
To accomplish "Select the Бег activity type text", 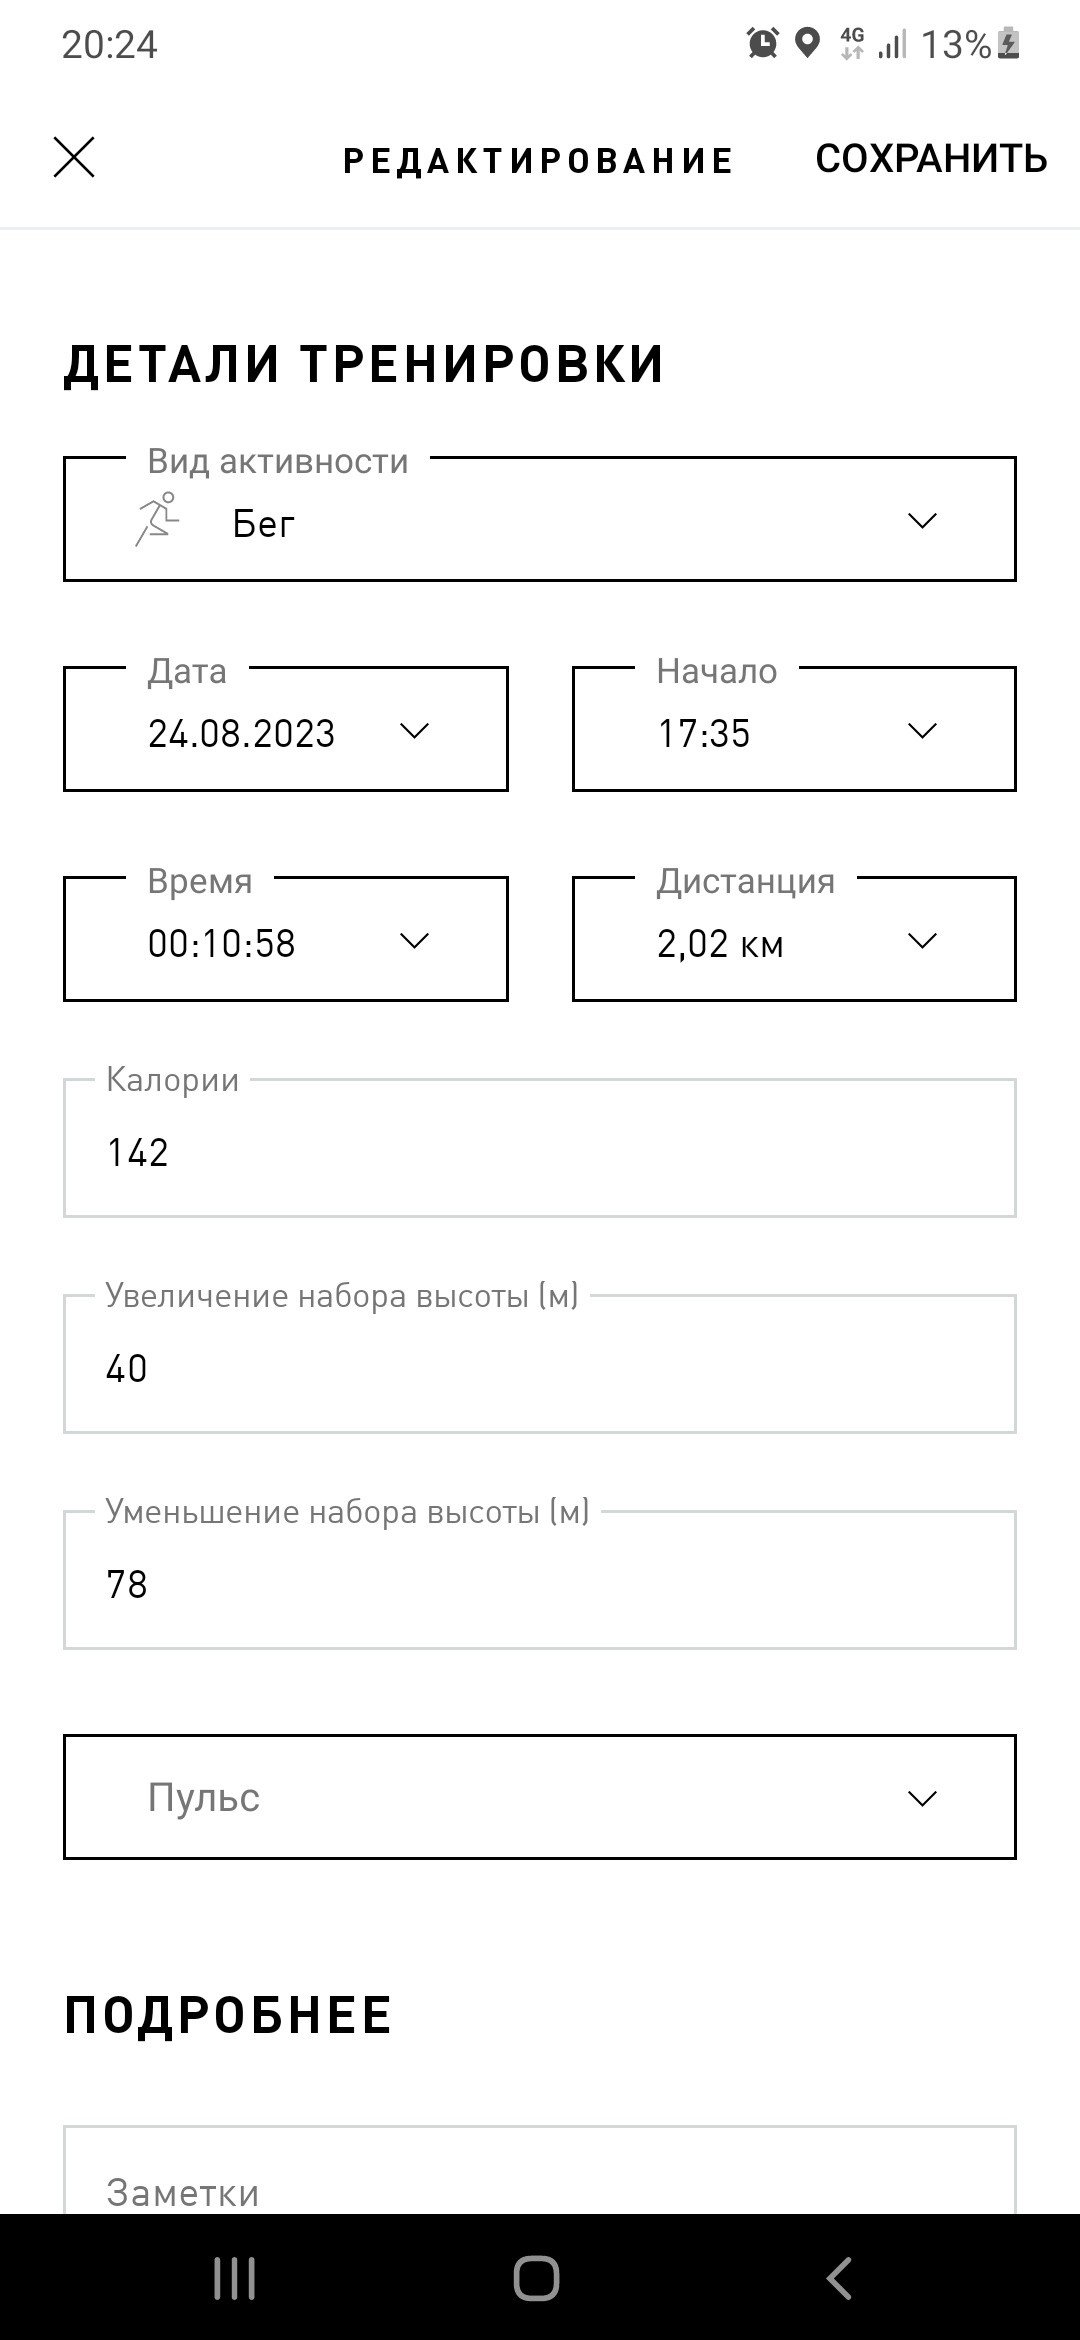I will (264, 523).
